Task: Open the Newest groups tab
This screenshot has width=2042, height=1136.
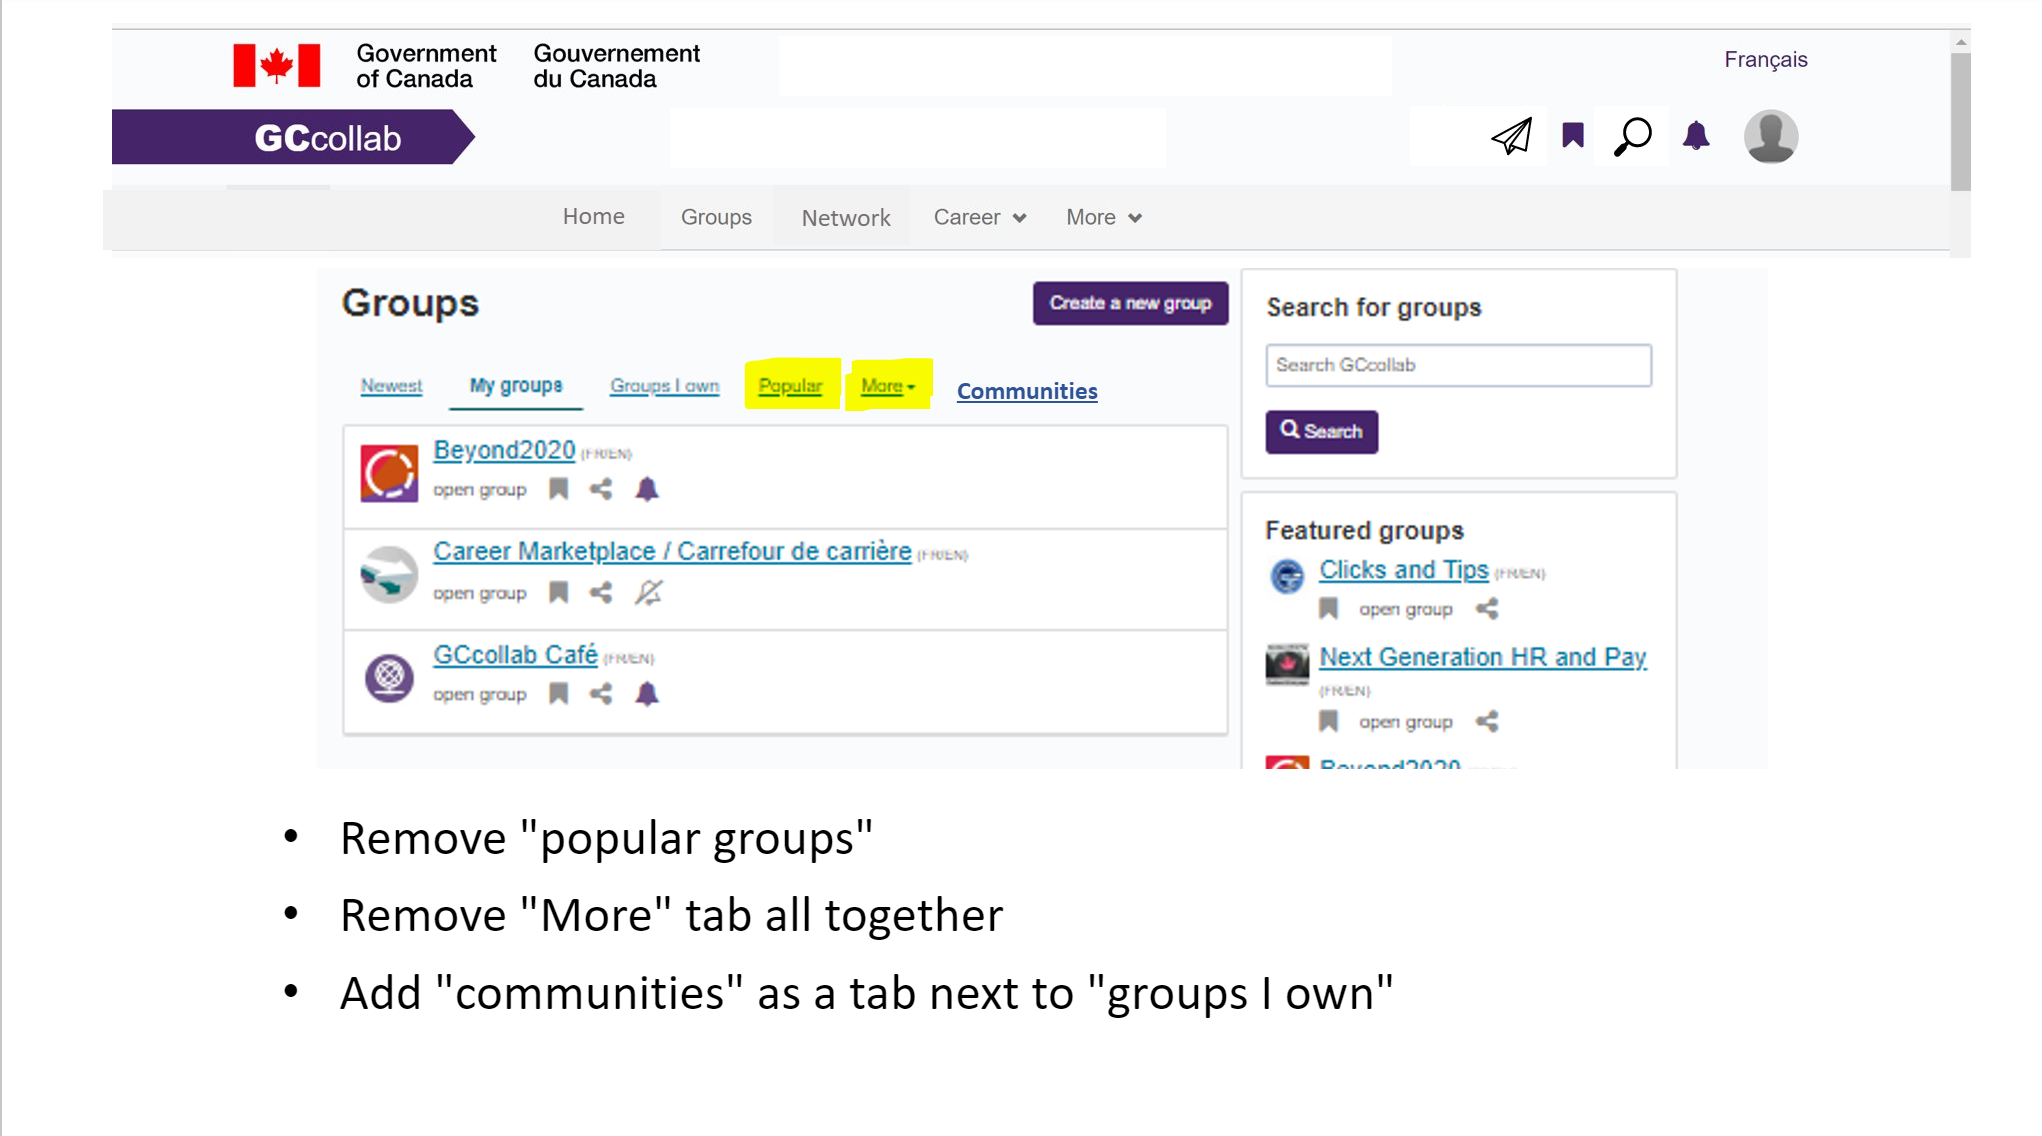Action: (x=391, y=386)
